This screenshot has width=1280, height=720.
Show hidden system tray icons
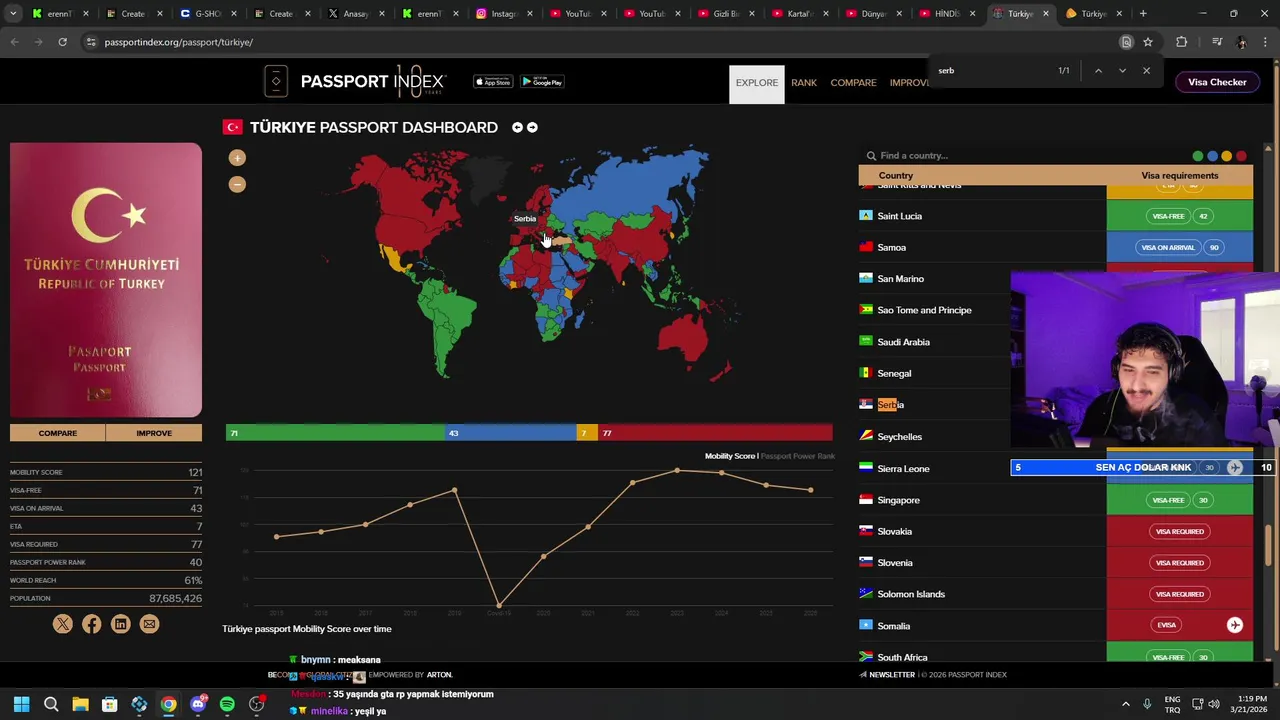coord(1126,704)
